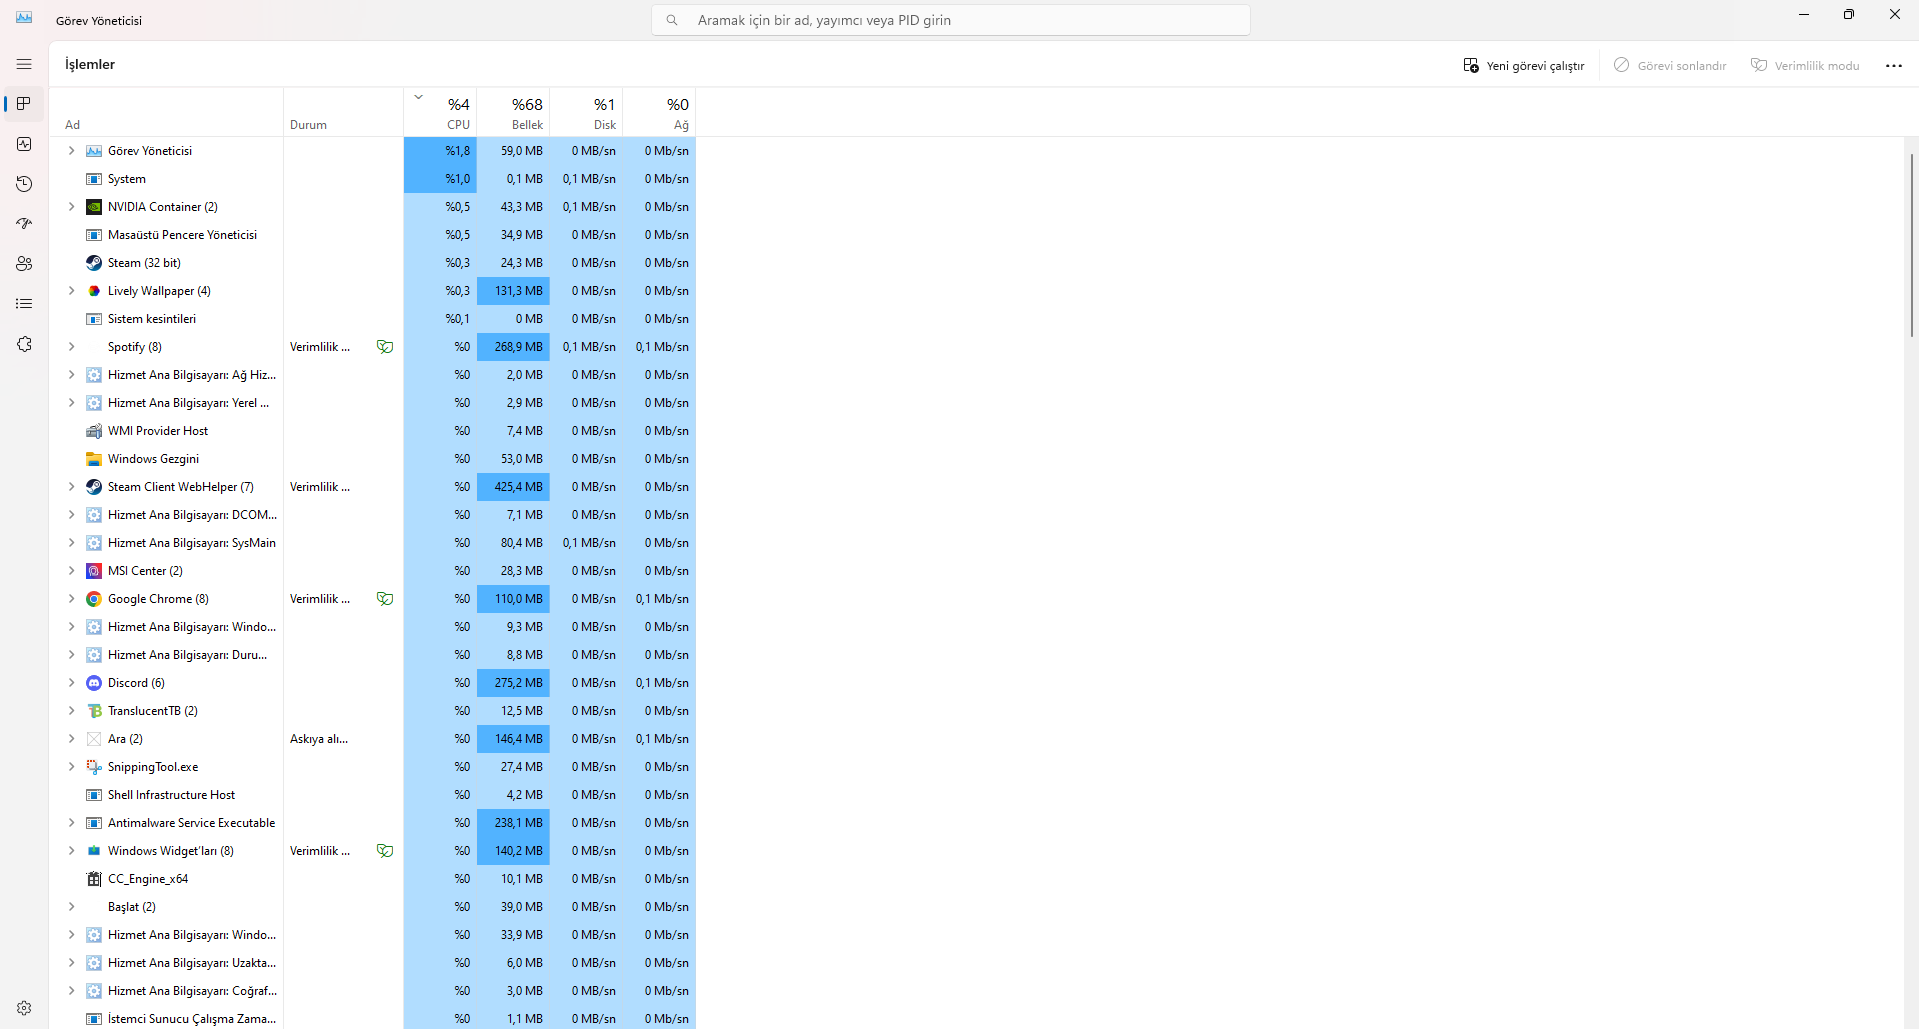
Task: Click the CC_Engine_x64 process icon
Action: (x=94, y=879)
